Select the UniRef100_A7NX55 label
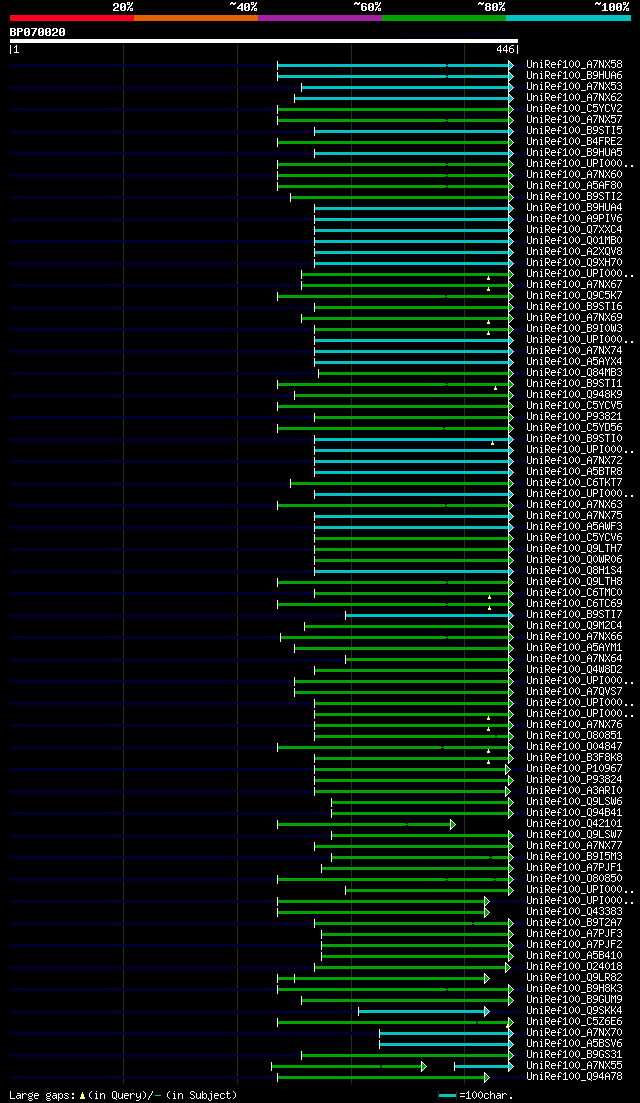This screenshot has height=1103, width=640. 574,1066
